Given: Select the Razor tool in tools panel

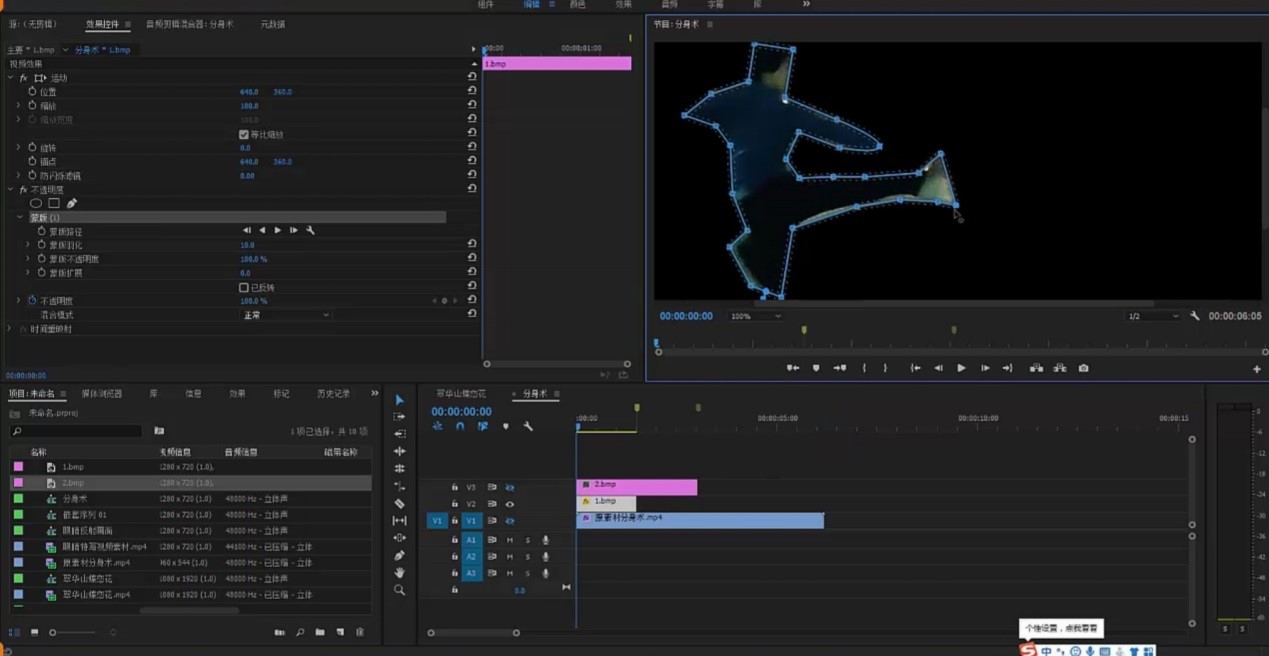Looking at the screenshot, I should [x=399, y=503].
